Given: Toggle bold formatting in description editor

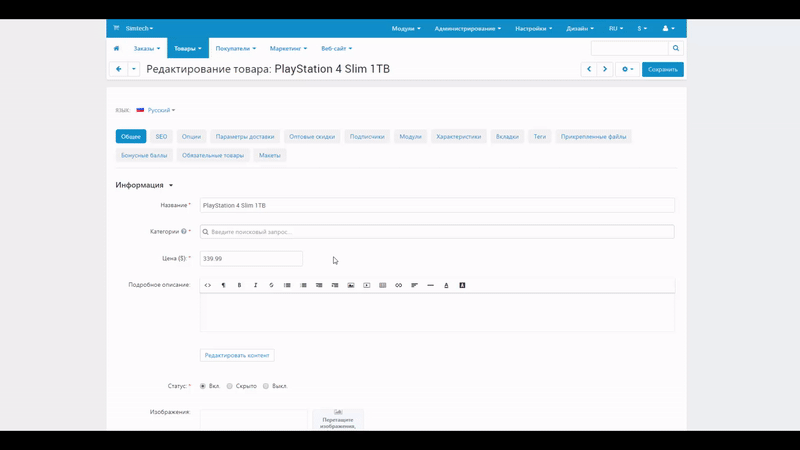Looking at the screenshot, I should (x=239, y=285).
